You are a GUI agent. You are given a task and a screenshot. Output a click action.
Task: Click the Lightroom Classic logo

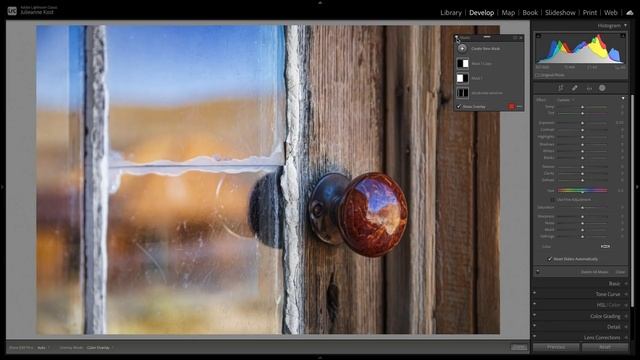coord(12,11)
